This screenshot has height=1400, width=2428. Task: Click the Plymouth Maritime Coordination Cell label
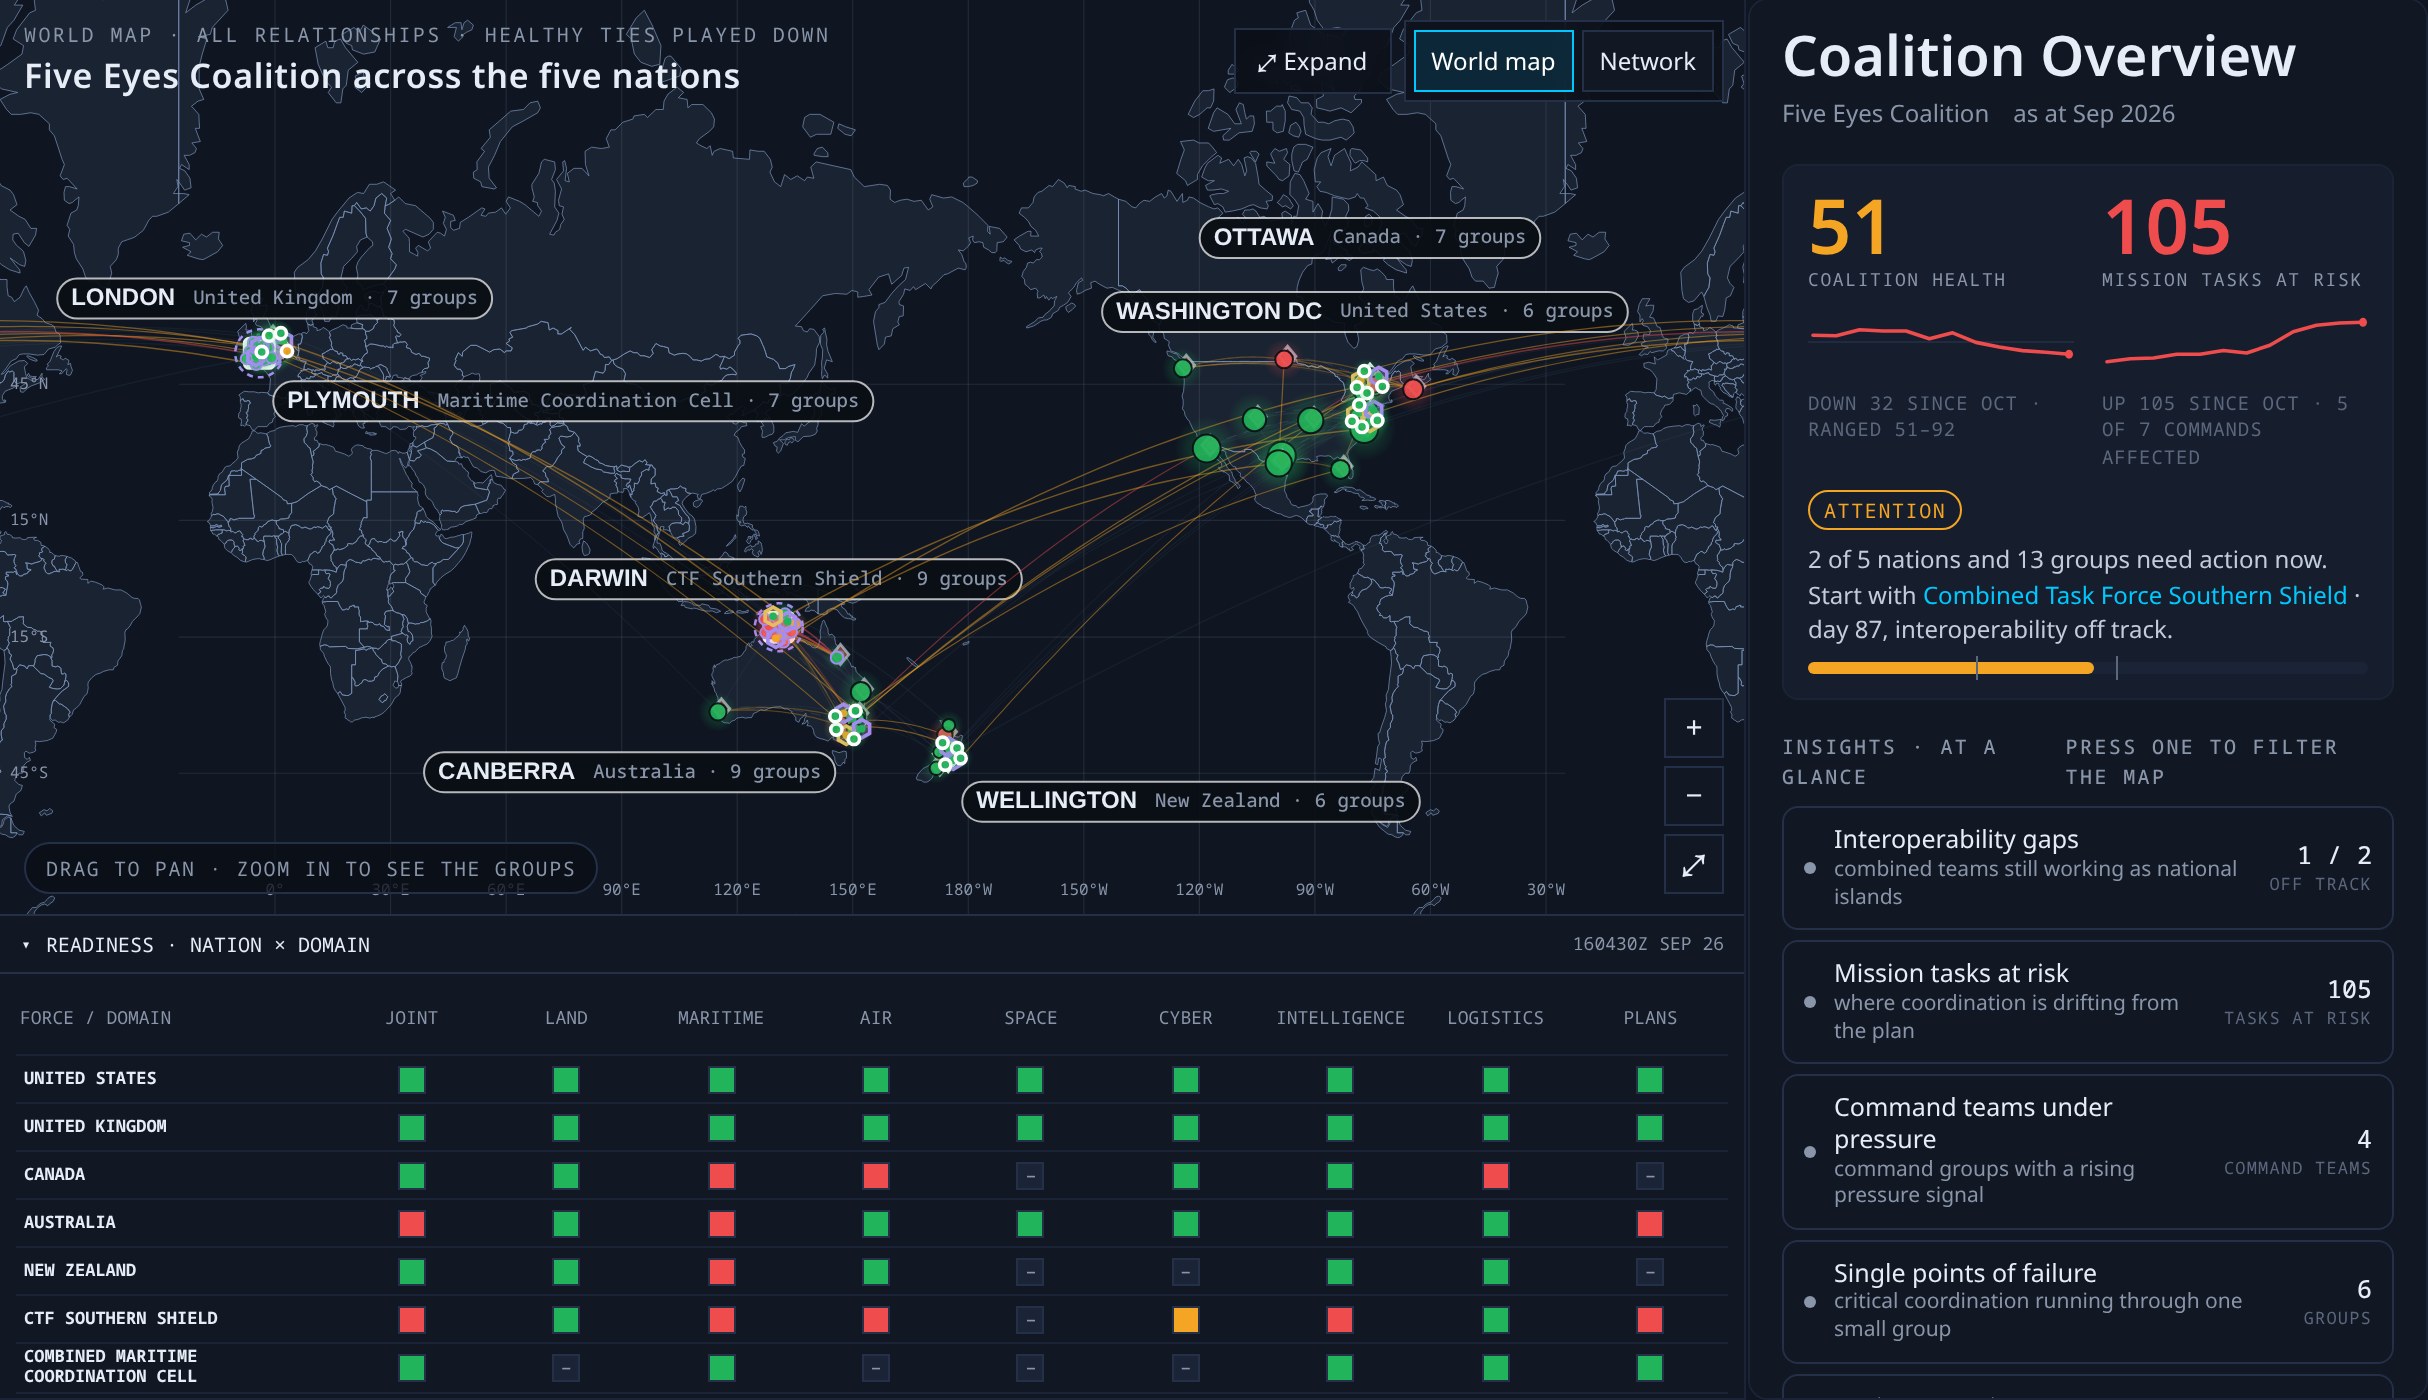coord(572,401)
